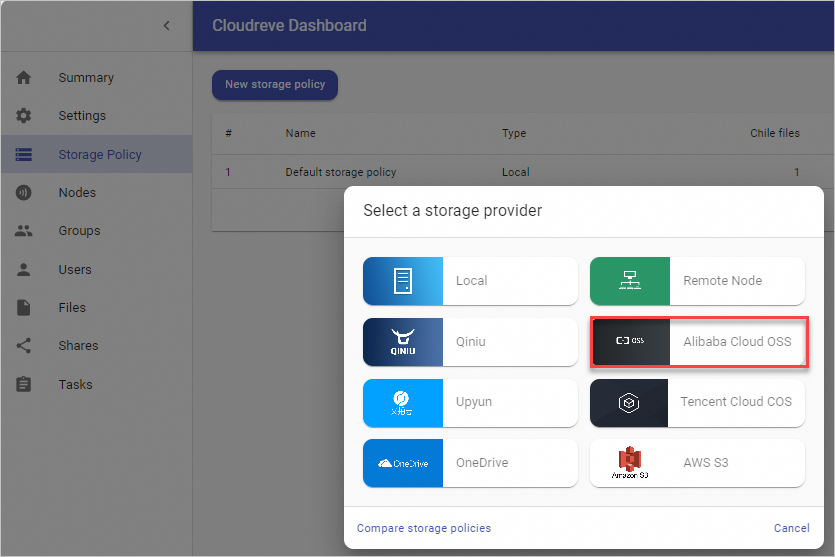The width and height of the screenshot is (835, 557).
Task: Choose the Local provider label
Action: click(x=471, y=281)
